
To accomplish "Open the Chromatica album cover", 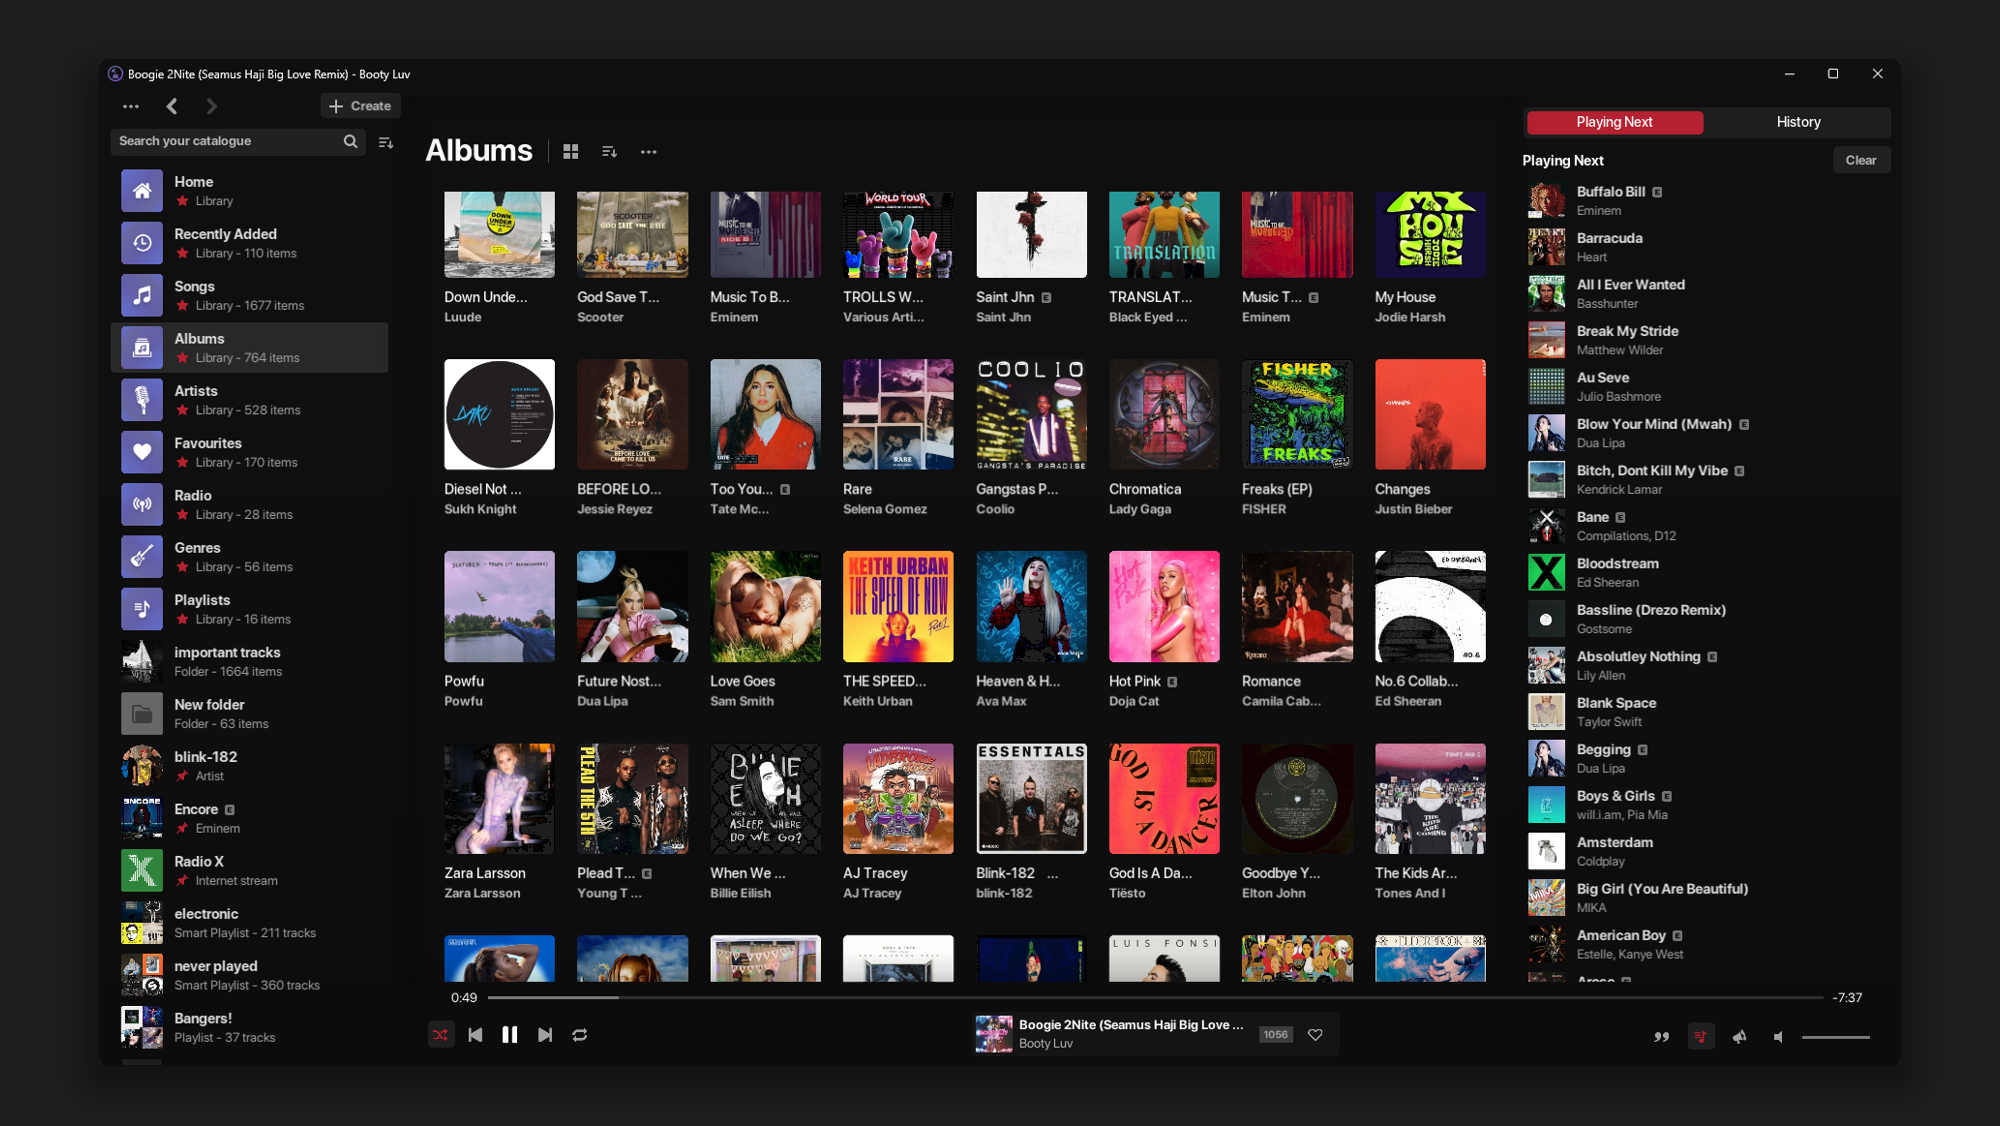I will (x=1164, y=415).
